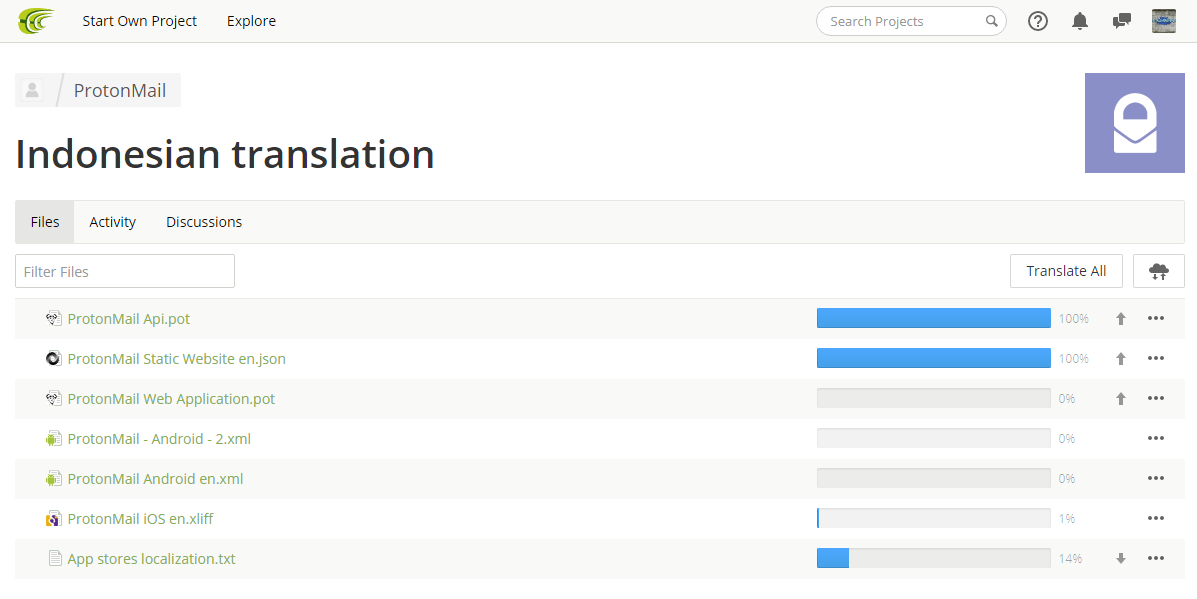
Task: Open the Discussions tab
Action: click(204, 222)
